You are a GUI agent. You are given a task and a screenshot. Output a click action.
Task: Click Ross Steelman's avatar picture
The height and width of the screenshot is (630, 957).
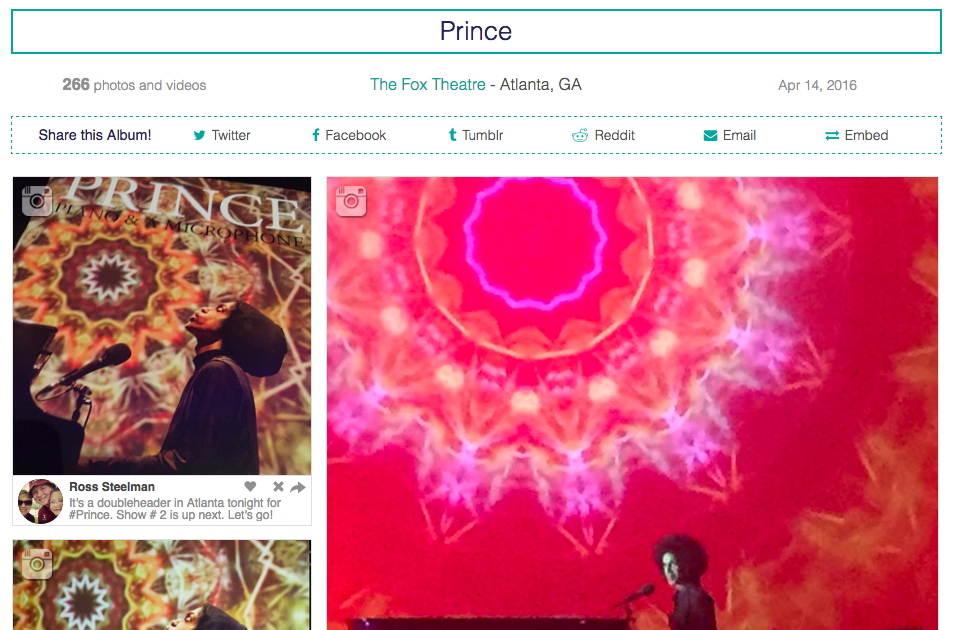click(x=40, y=501)
